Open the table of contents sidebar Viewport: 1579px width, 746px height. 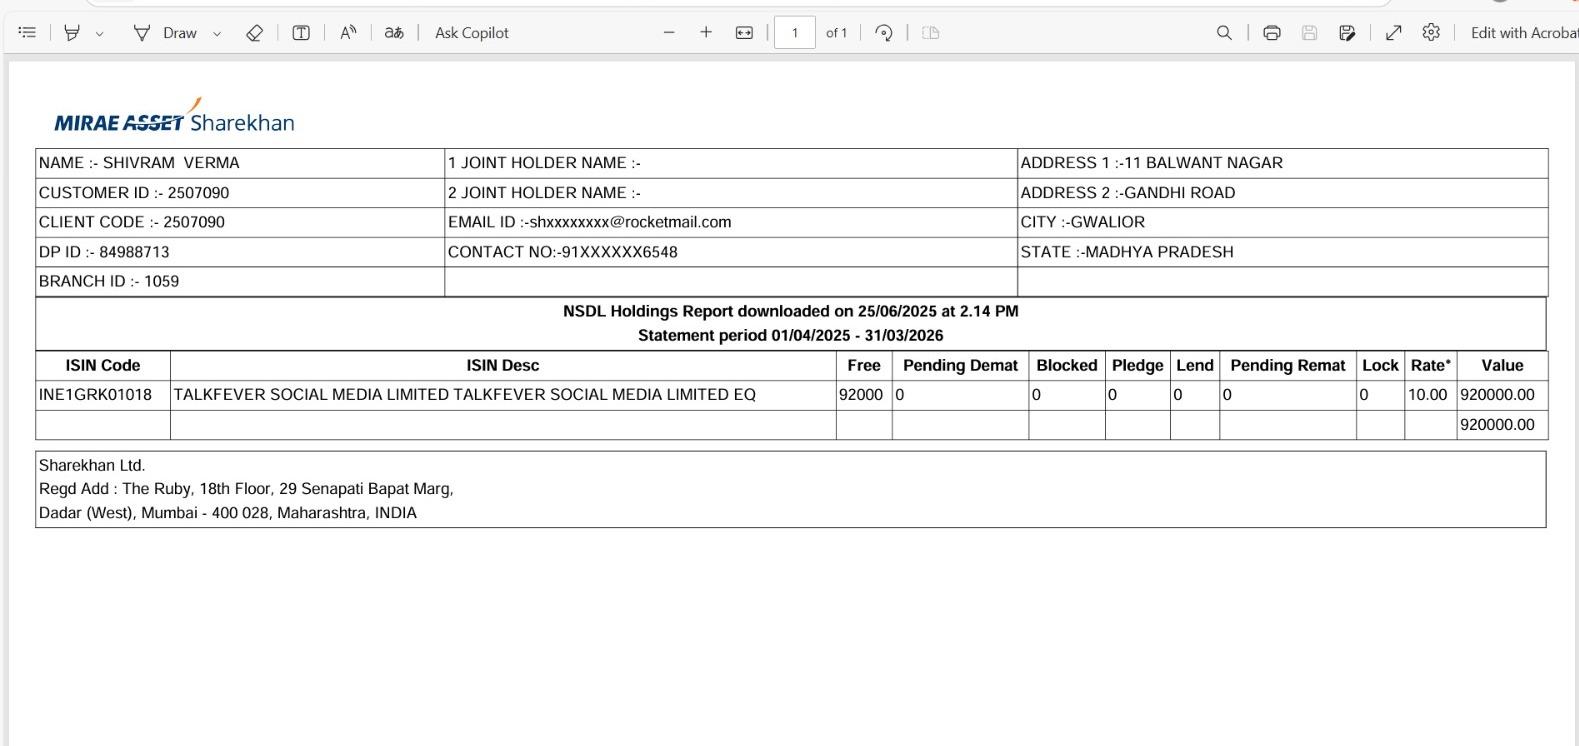point(27,33)
